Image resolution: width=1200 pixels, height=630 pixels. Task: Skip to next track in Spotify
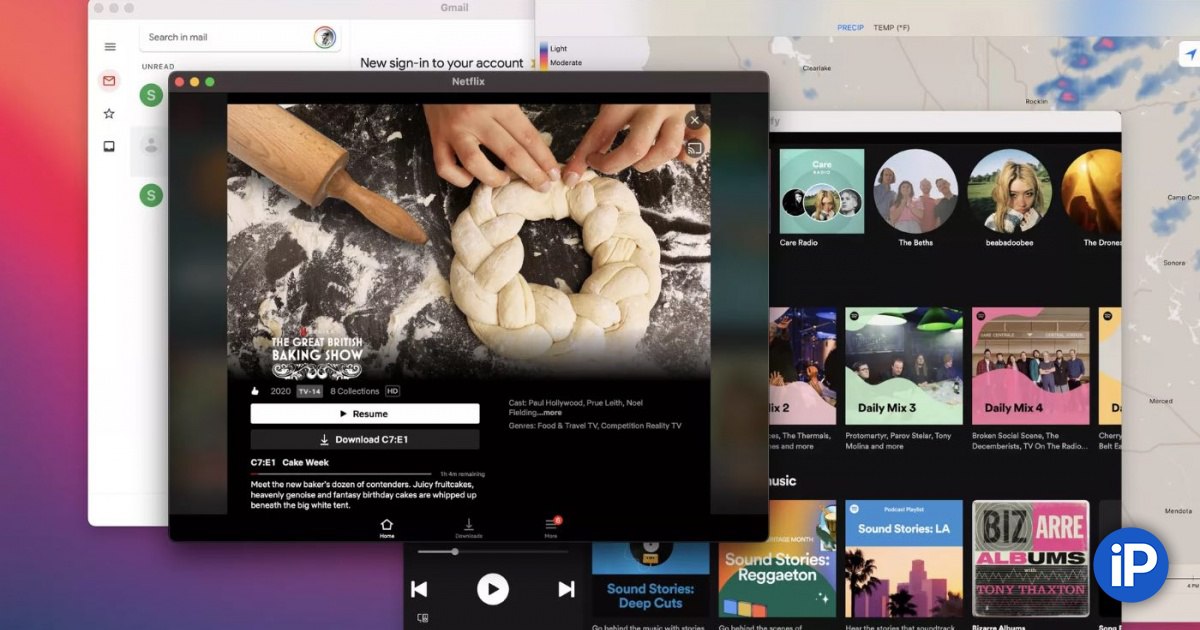[x=566, y=589]
